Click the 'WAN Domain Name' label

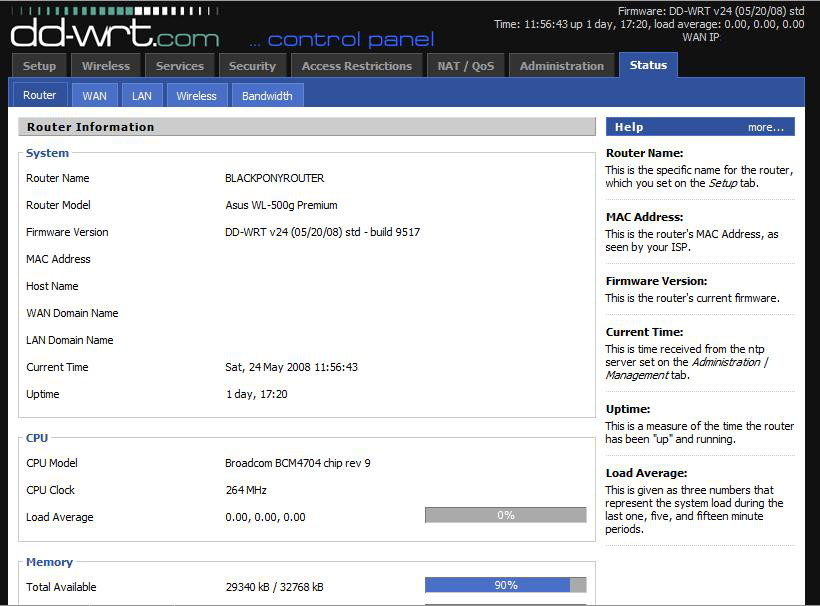click(72, 313)
